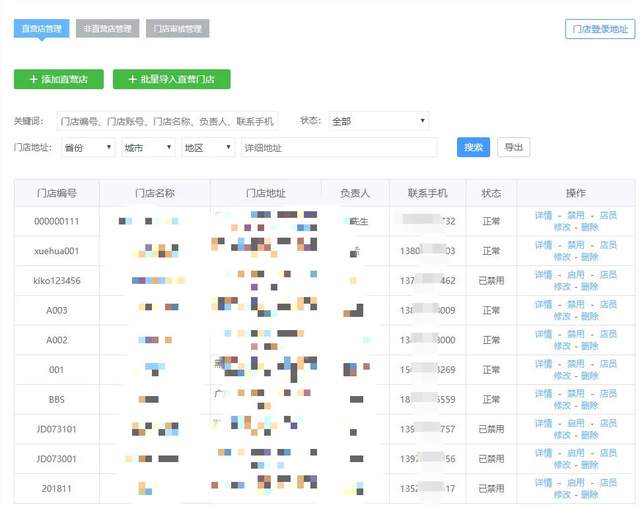The height and width of the screenshot is (507, 640).
Task: Click the 负责人 column header
Action: pyautogui.click(x=355, y=193)
